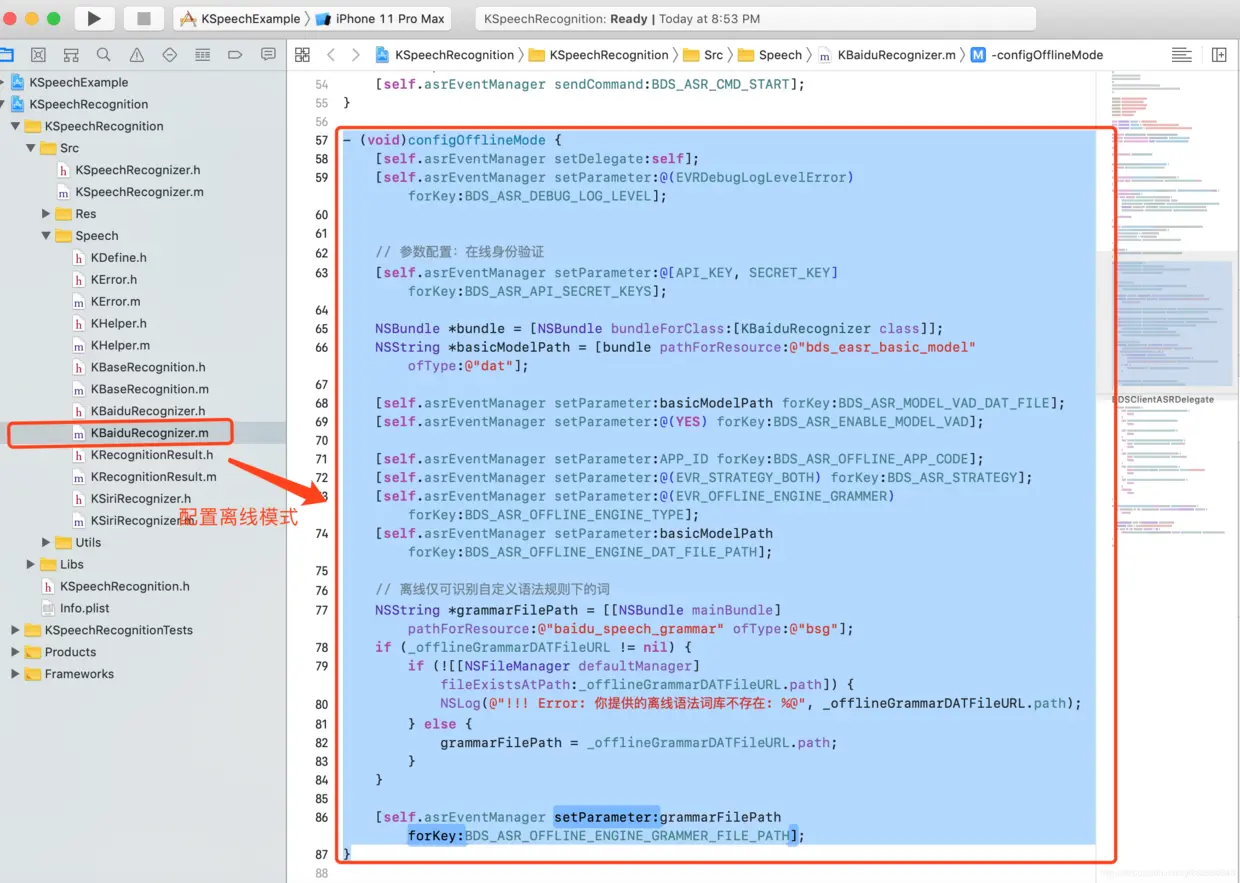The height and width of the screenshot is (883, 1240).
Task: Click line number 57 in the gutter
Action: (x=321, y=140)
